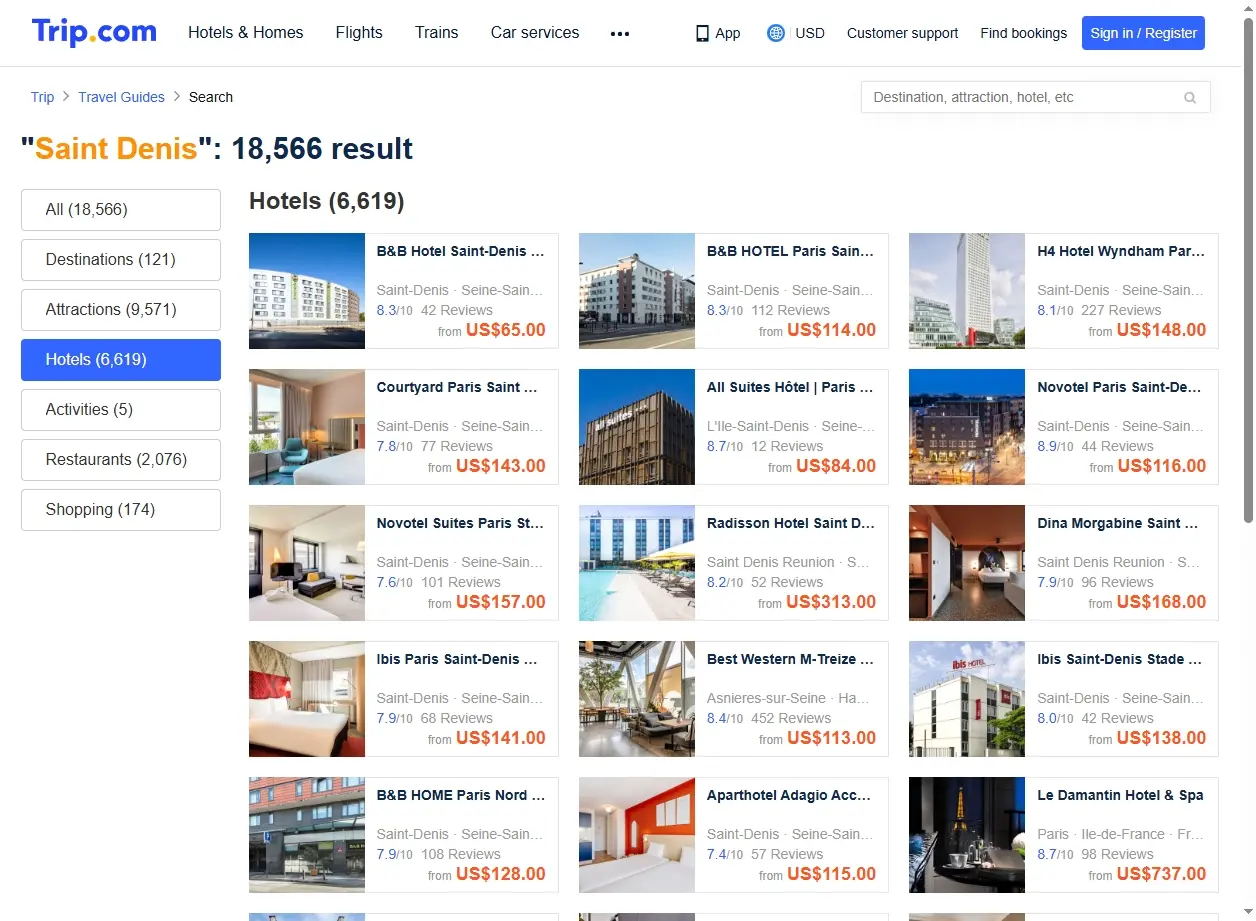Click 8.9/10 rating on Novotel Paris Saint-De...
Viewport: 1256px width, 921px height.
click(1055, 446)
